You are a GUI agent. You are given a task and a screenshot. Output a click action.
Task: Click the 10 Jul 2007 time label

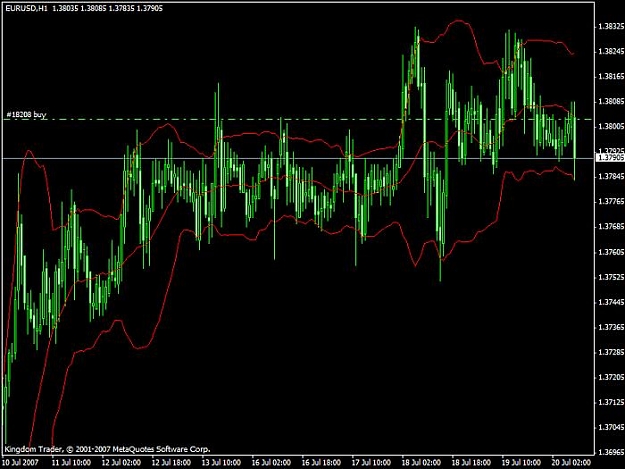click(x=20, y=463)
